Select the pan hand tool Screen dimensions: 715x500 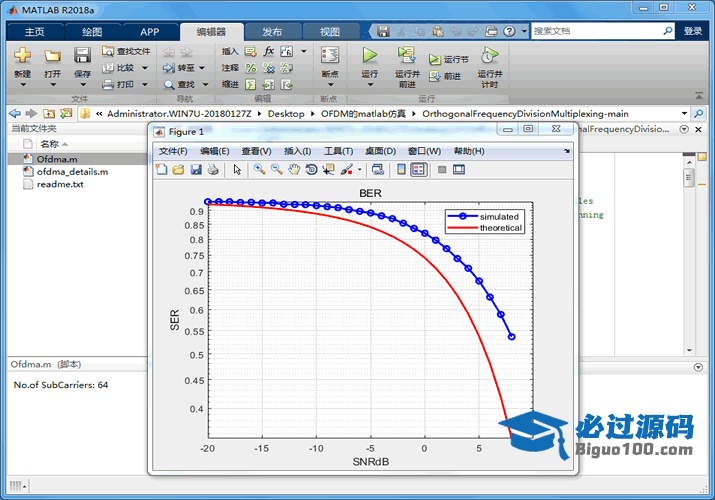click(294, 170)
